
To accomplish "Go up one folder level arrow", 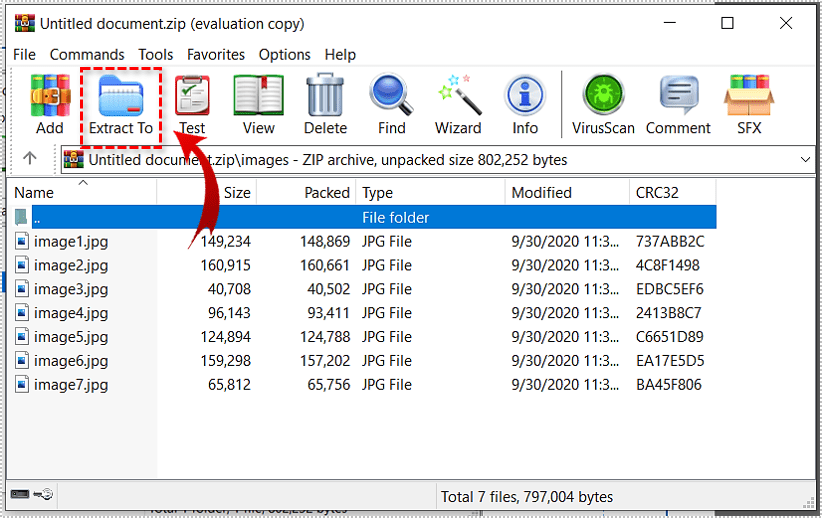I will click(x=30, y=158).
